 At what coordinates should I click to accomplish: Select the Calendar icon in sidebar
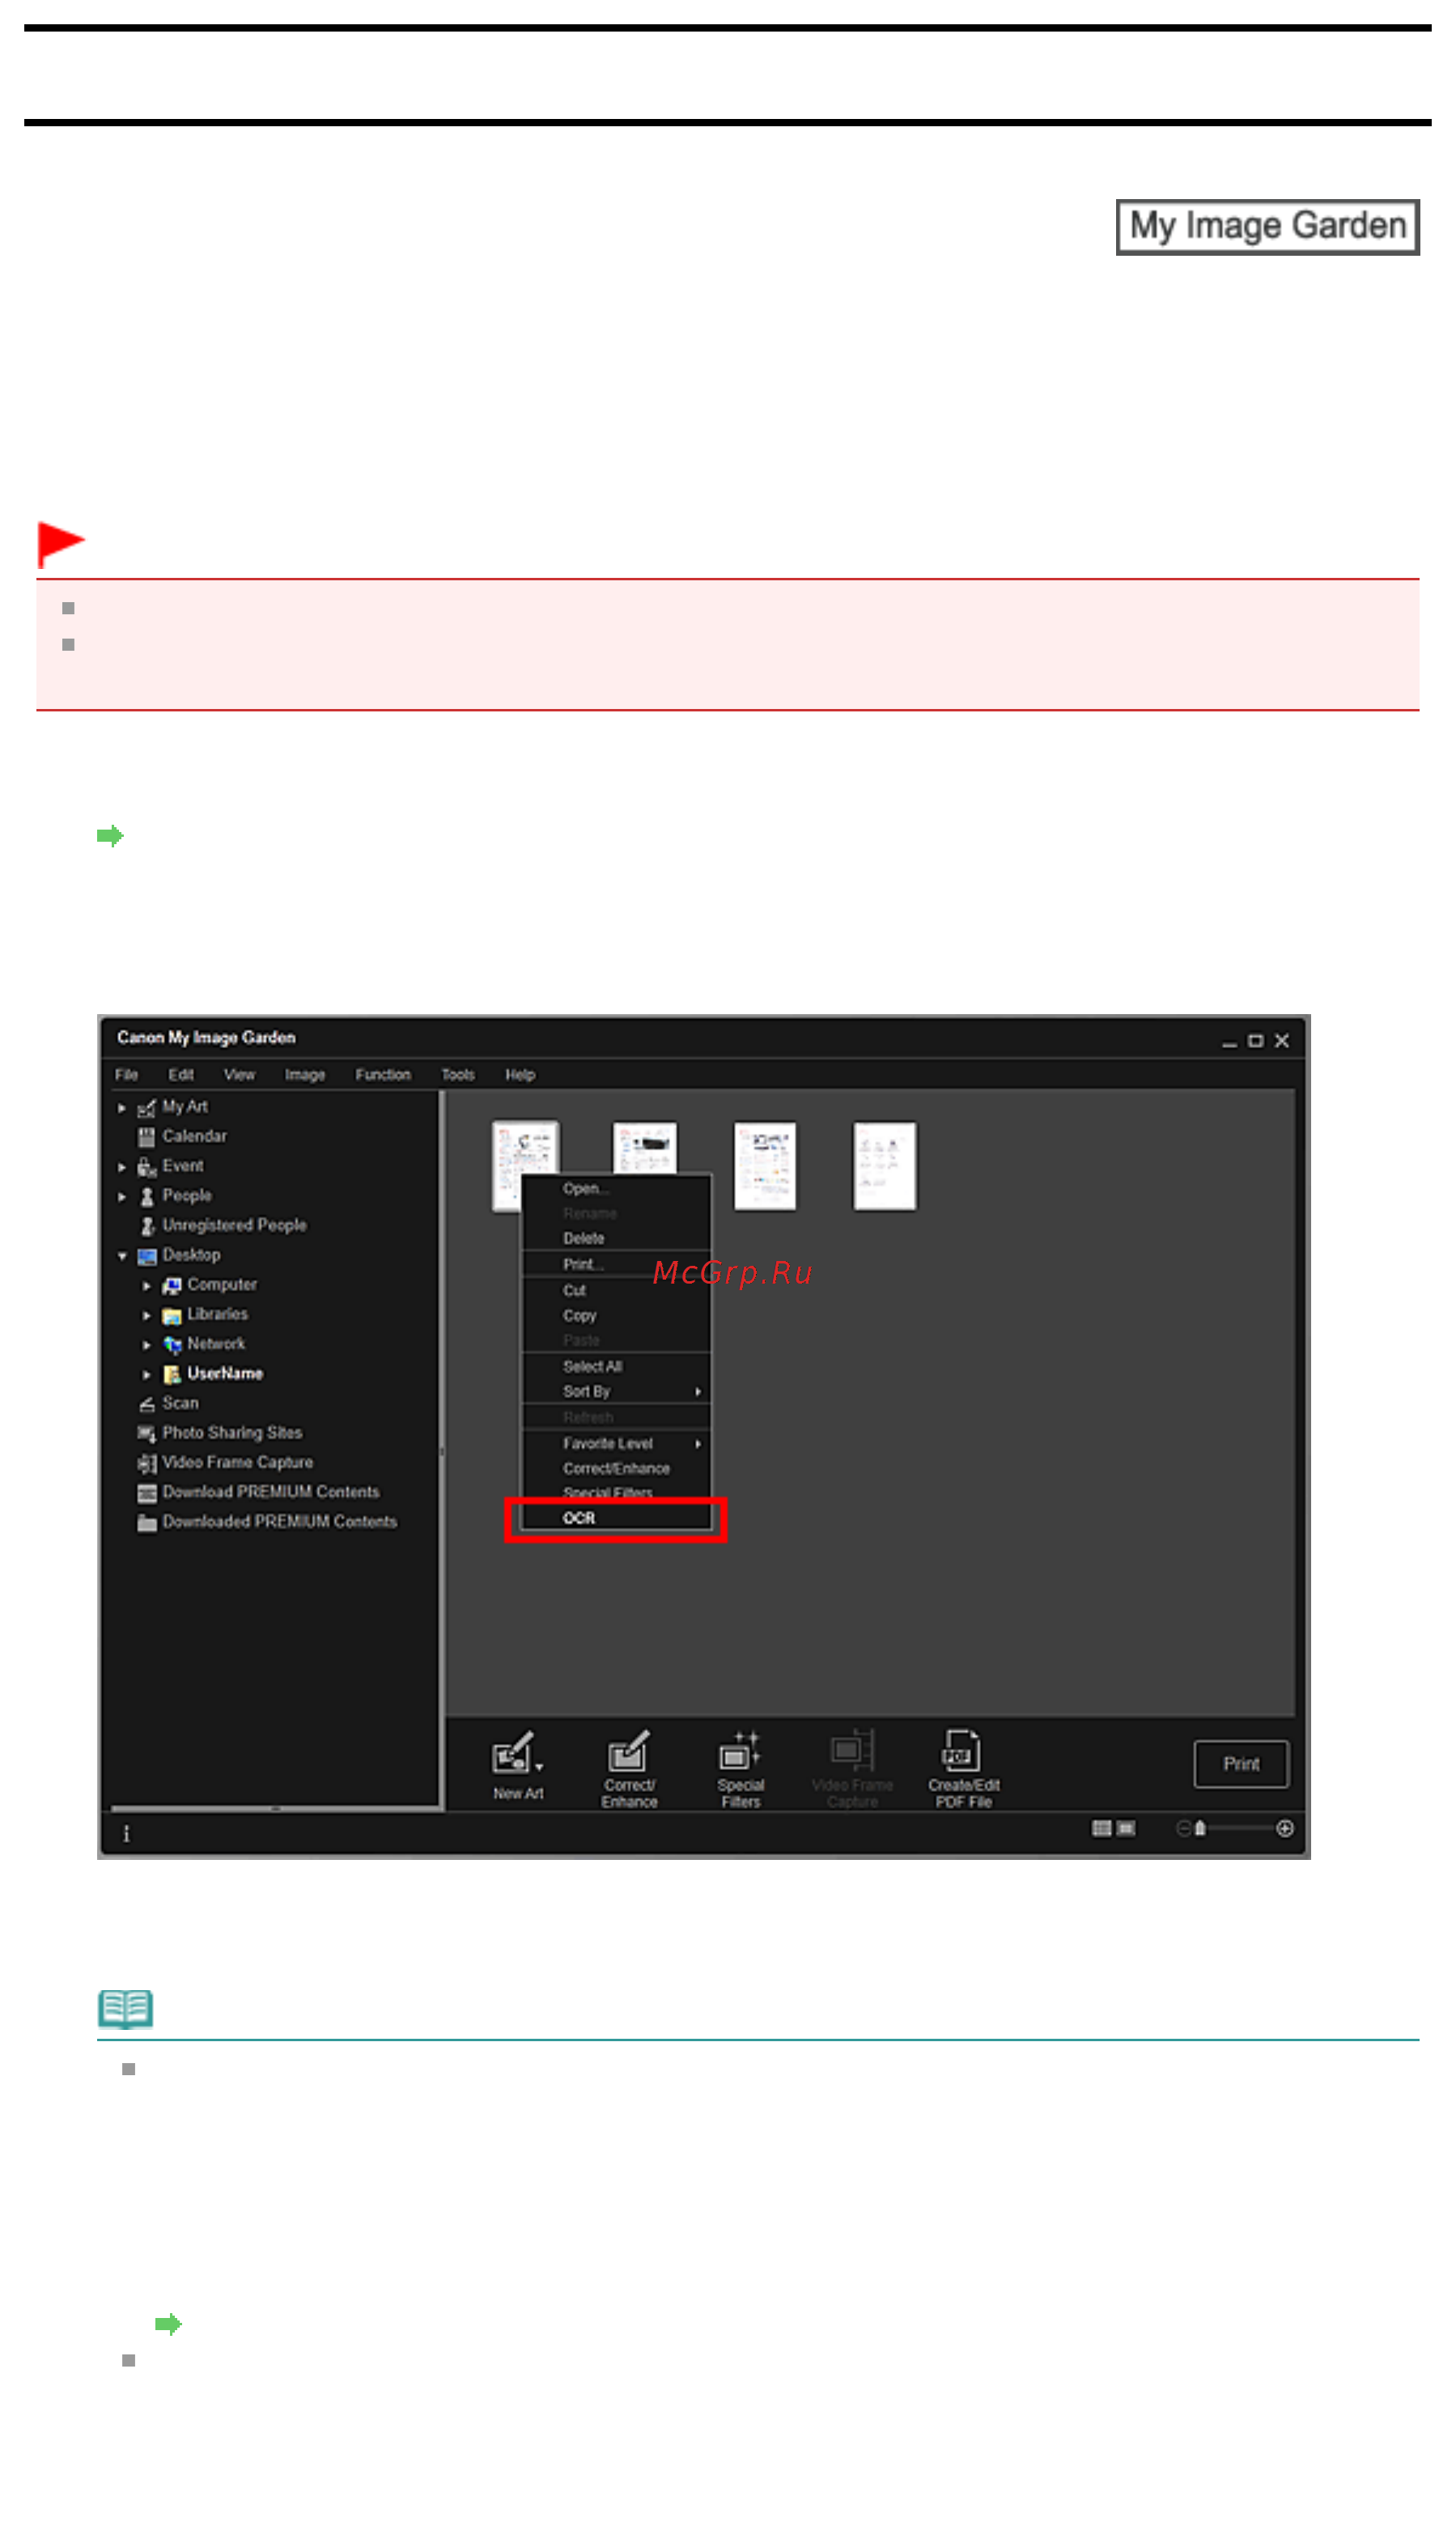click(147, 1137)
